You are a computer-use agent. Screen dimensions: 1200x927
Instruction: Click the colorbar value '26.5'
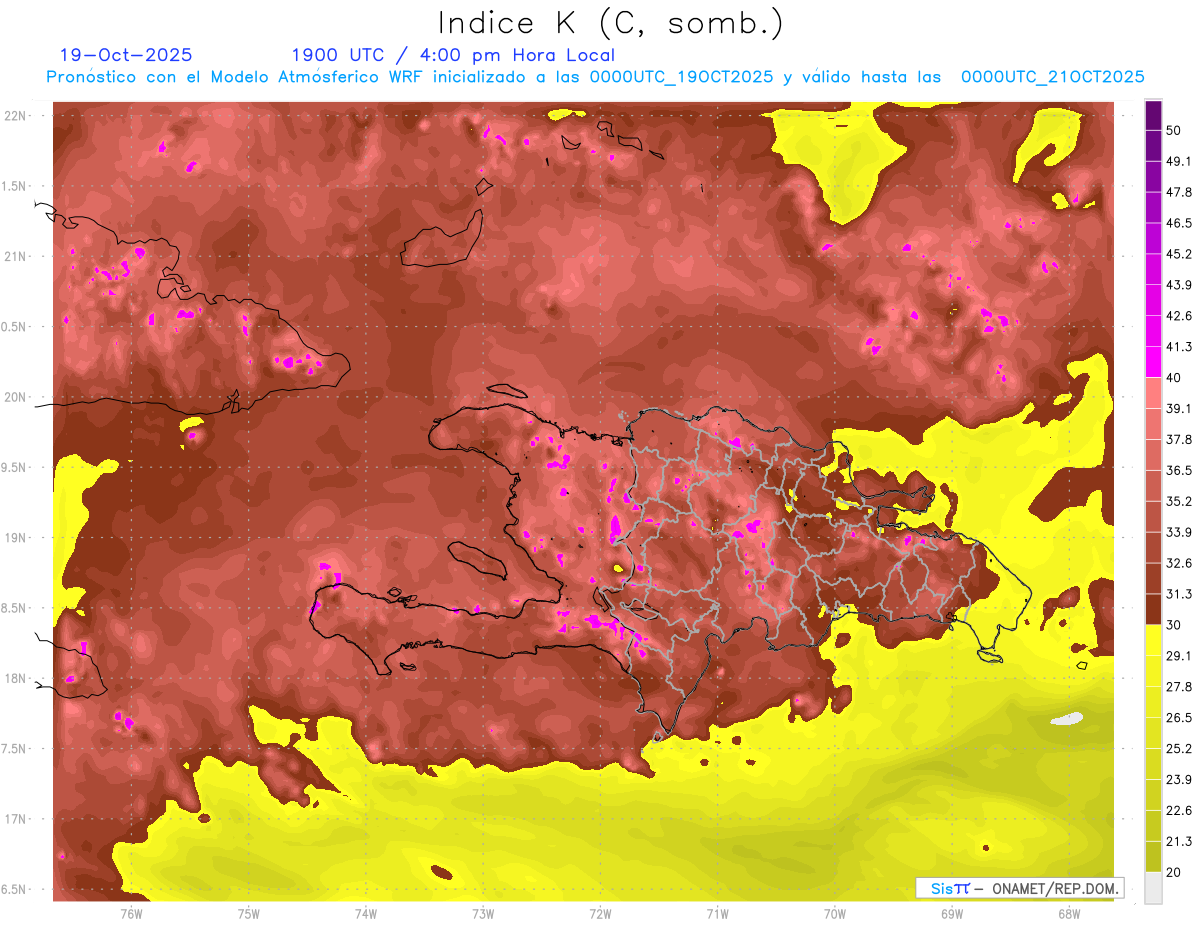coord(1179,718)
